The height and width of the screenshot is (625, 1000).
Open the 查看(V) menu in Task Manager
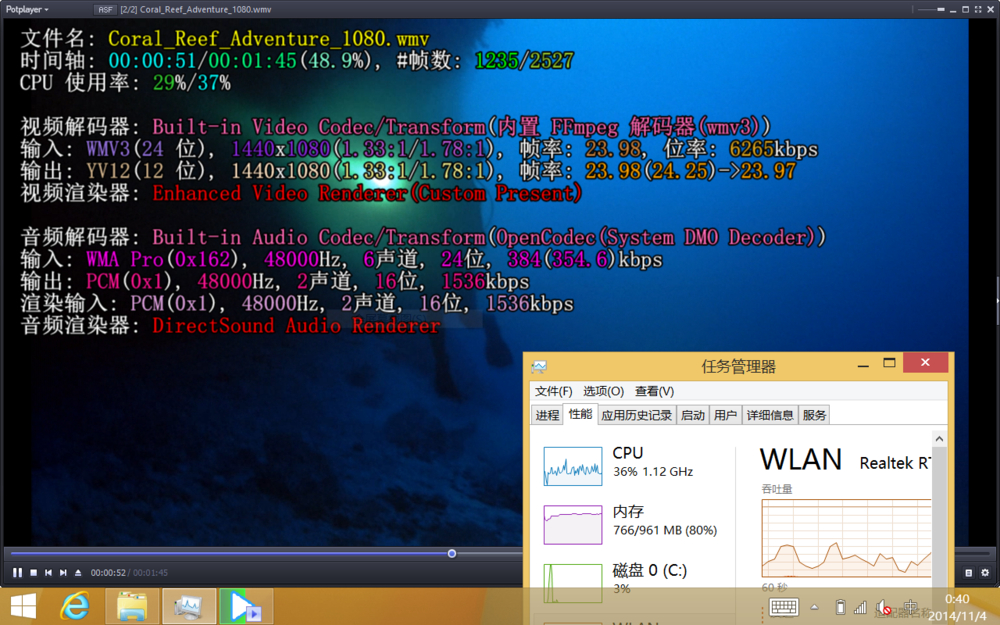654,392
